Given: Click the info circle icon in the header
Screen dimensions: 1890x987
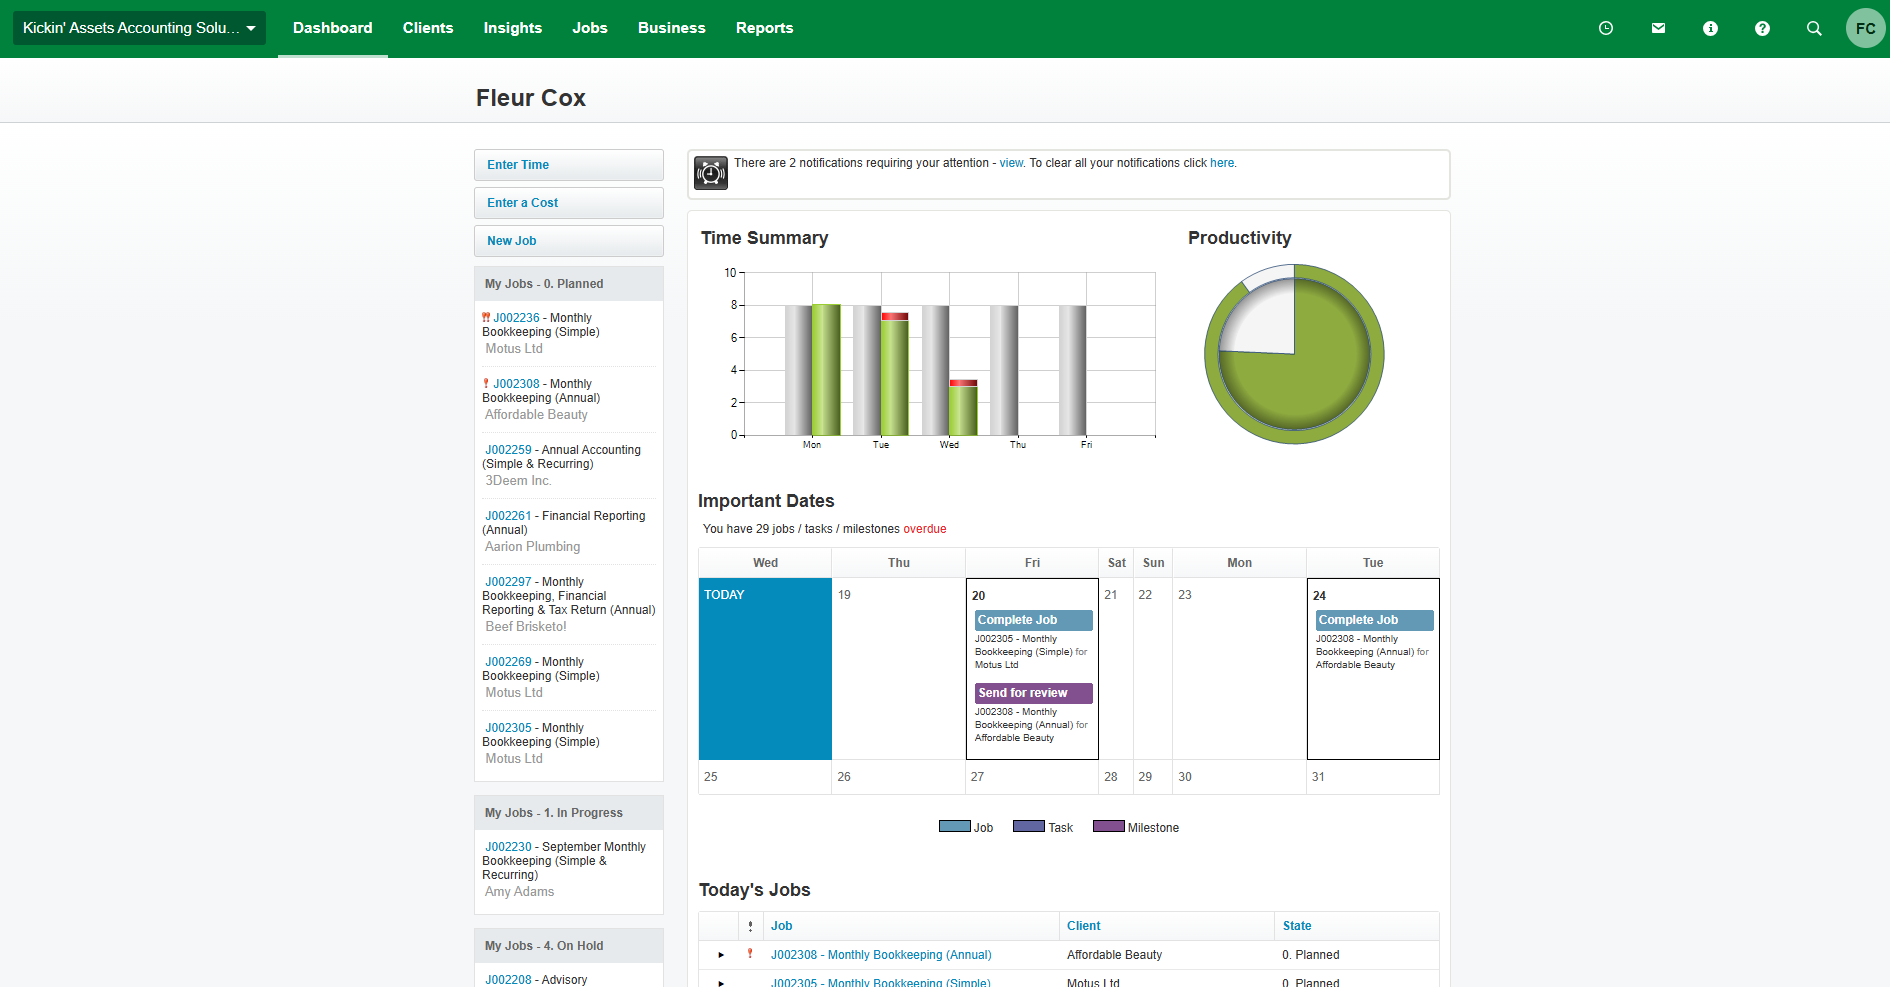Looking at the screenshot, I should (x=1710, y=28).
